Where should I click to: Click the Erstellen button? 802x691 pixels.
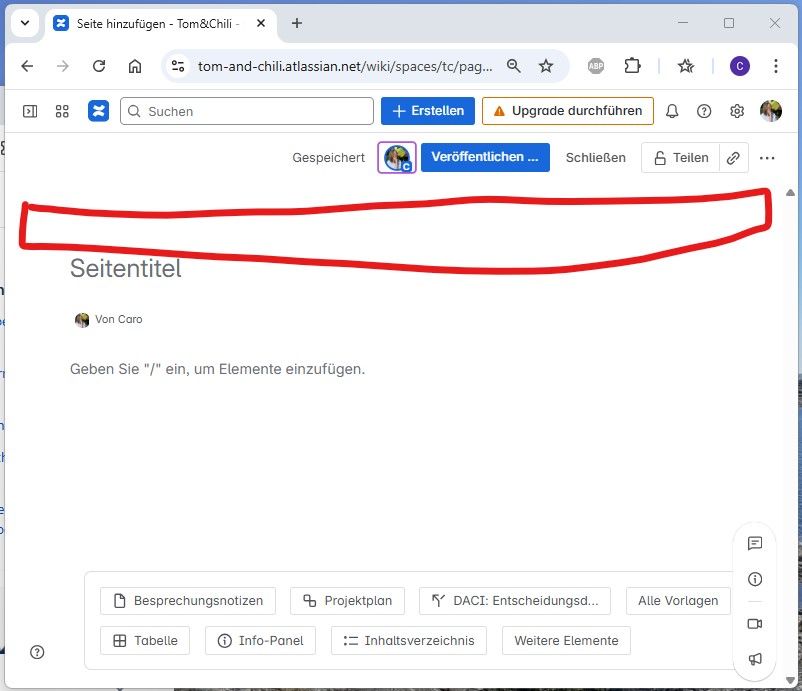[428, 111]
